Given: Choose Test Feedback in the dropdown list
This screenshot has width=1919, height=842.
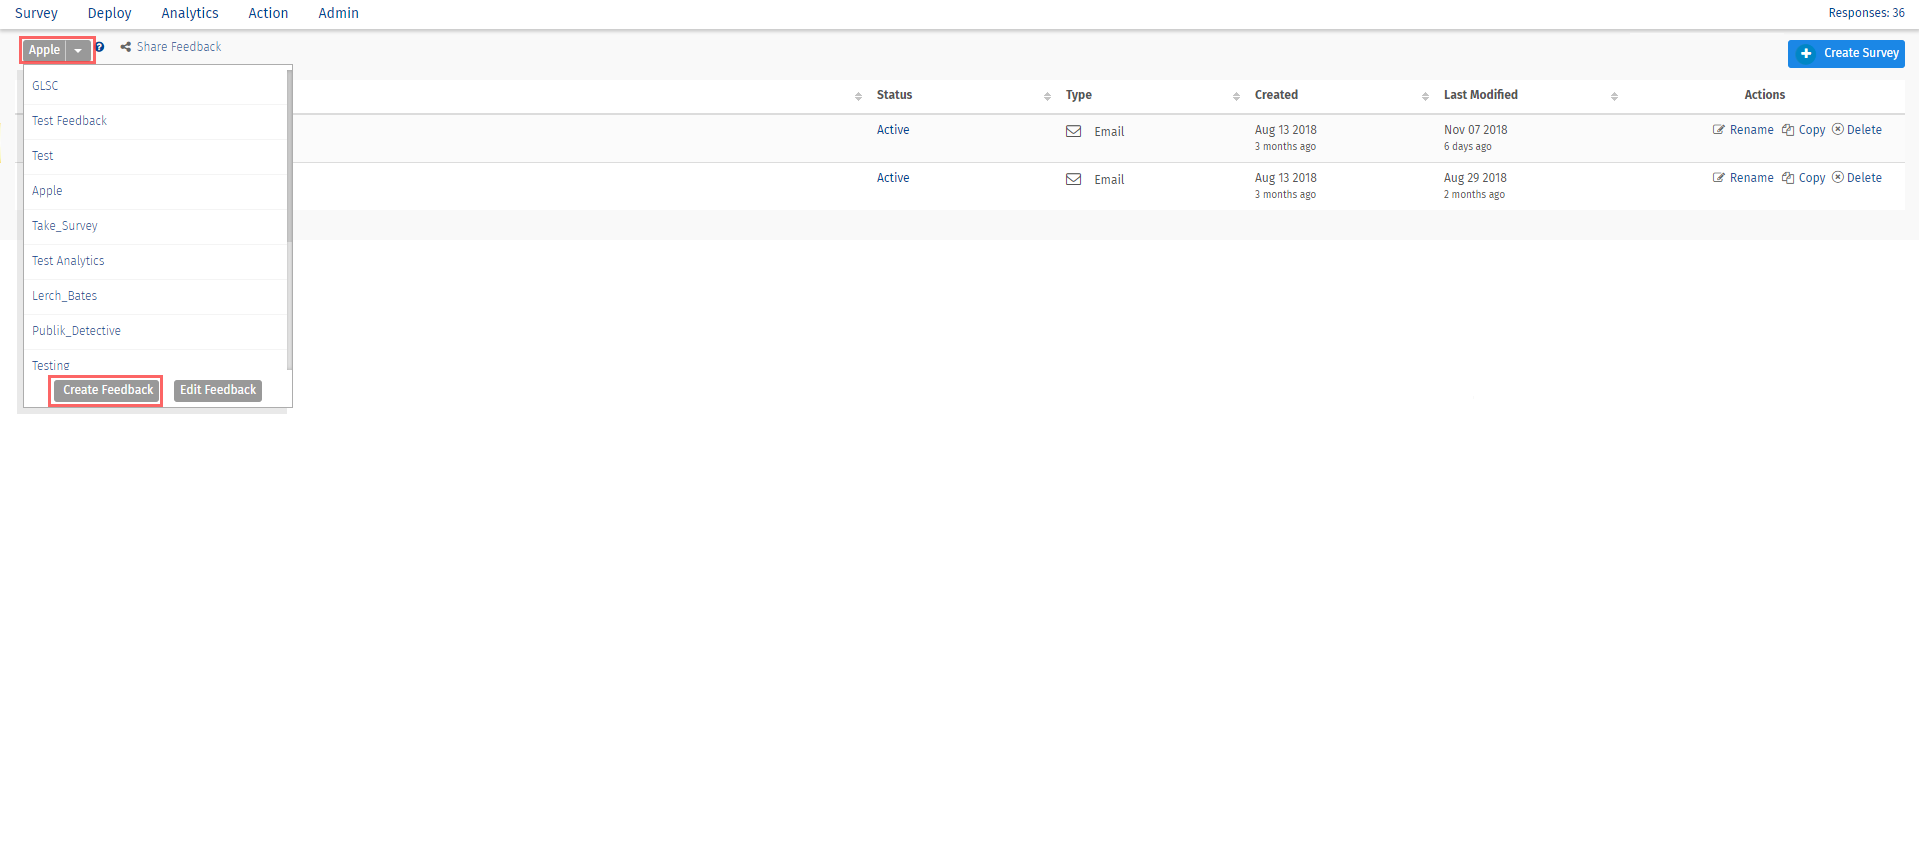Looking at the screenshot, I should pos(155,121).
